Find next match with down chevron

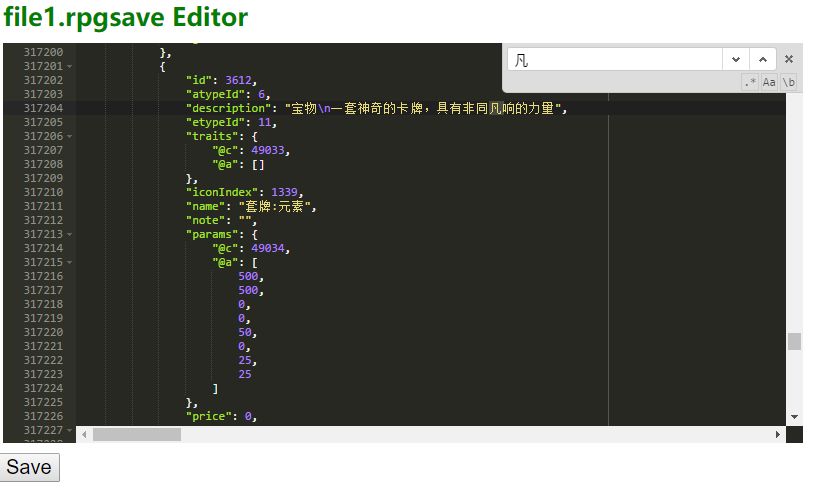pyautogui.click(x=735, y=59)
